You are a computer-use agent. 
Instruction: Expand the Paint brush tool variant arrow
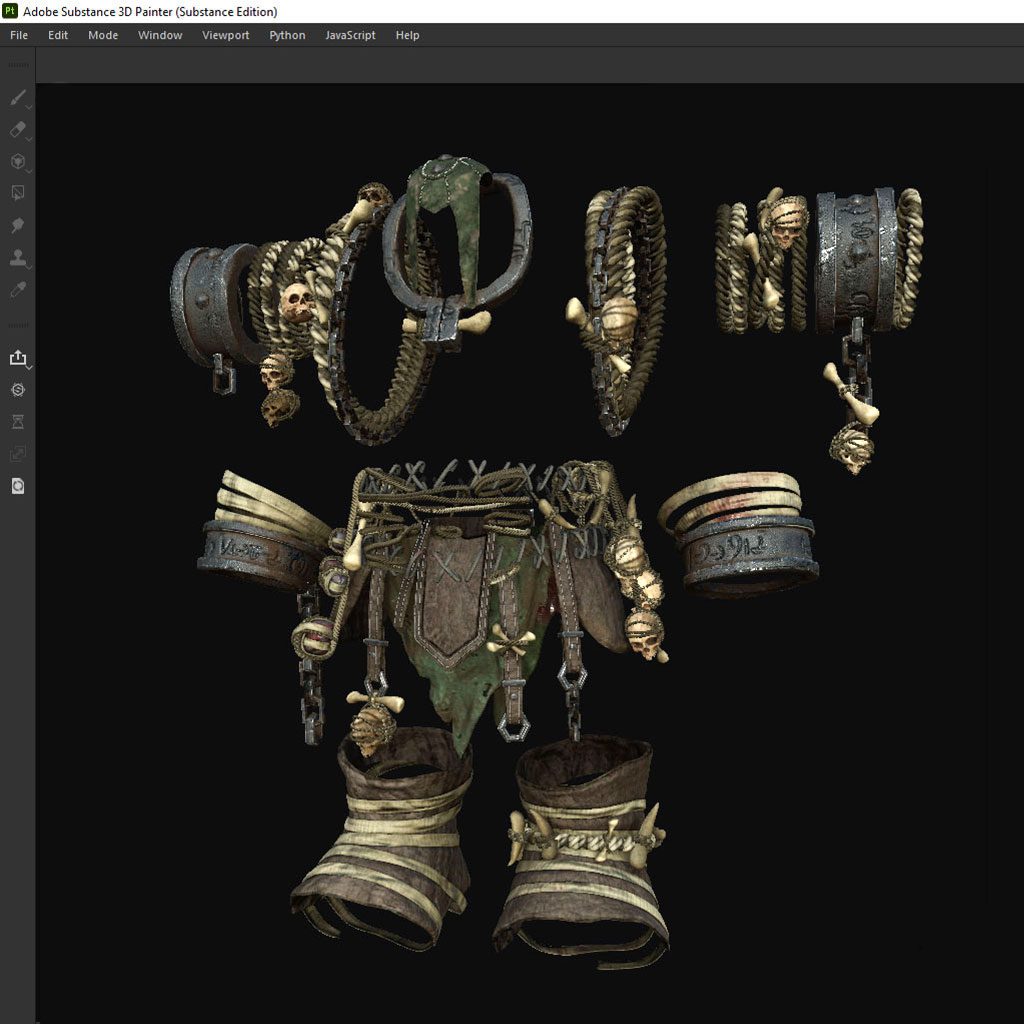click(x=30, y=106)
